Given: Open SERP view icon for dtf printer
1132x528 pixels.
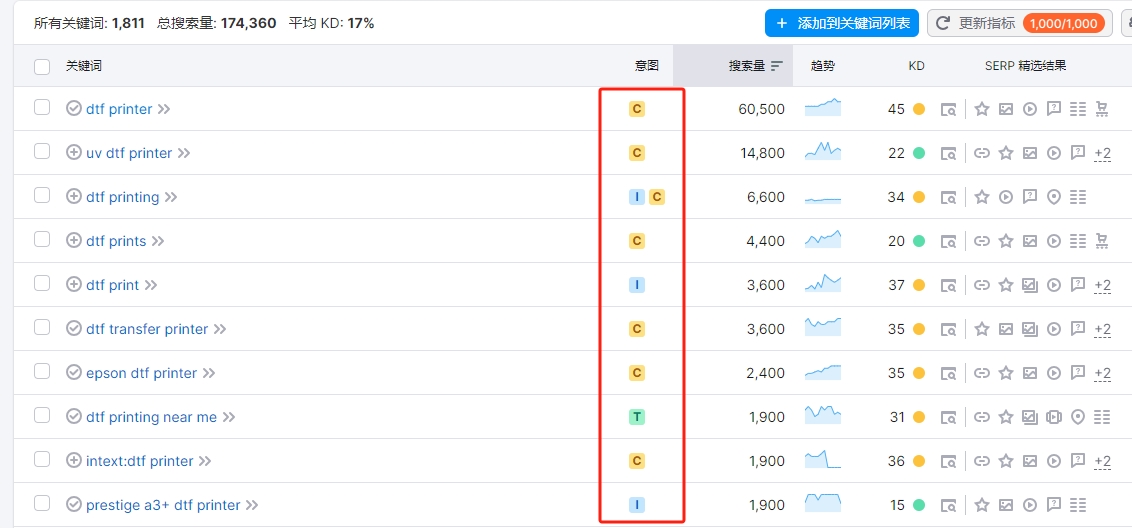Looking at the screenshot, I should 949,109.
